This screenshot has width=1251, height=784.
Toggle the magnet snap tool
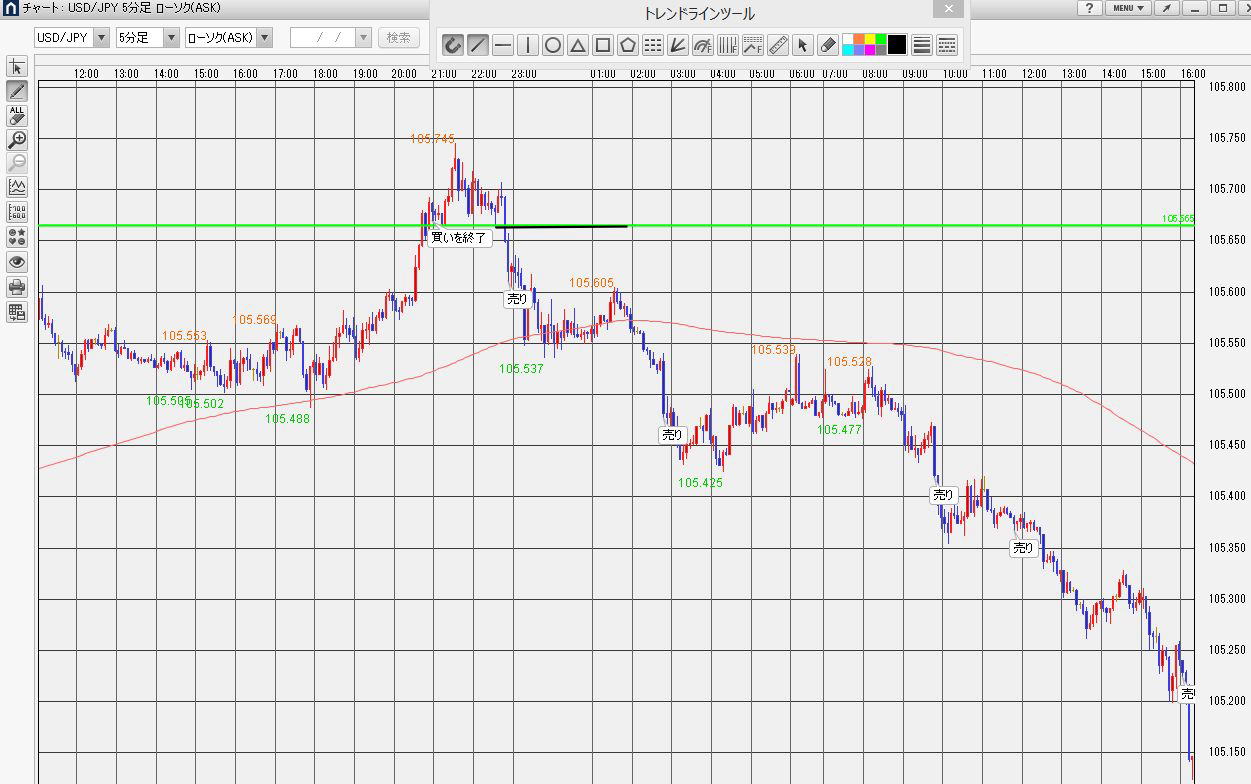(x=453, y=45)
